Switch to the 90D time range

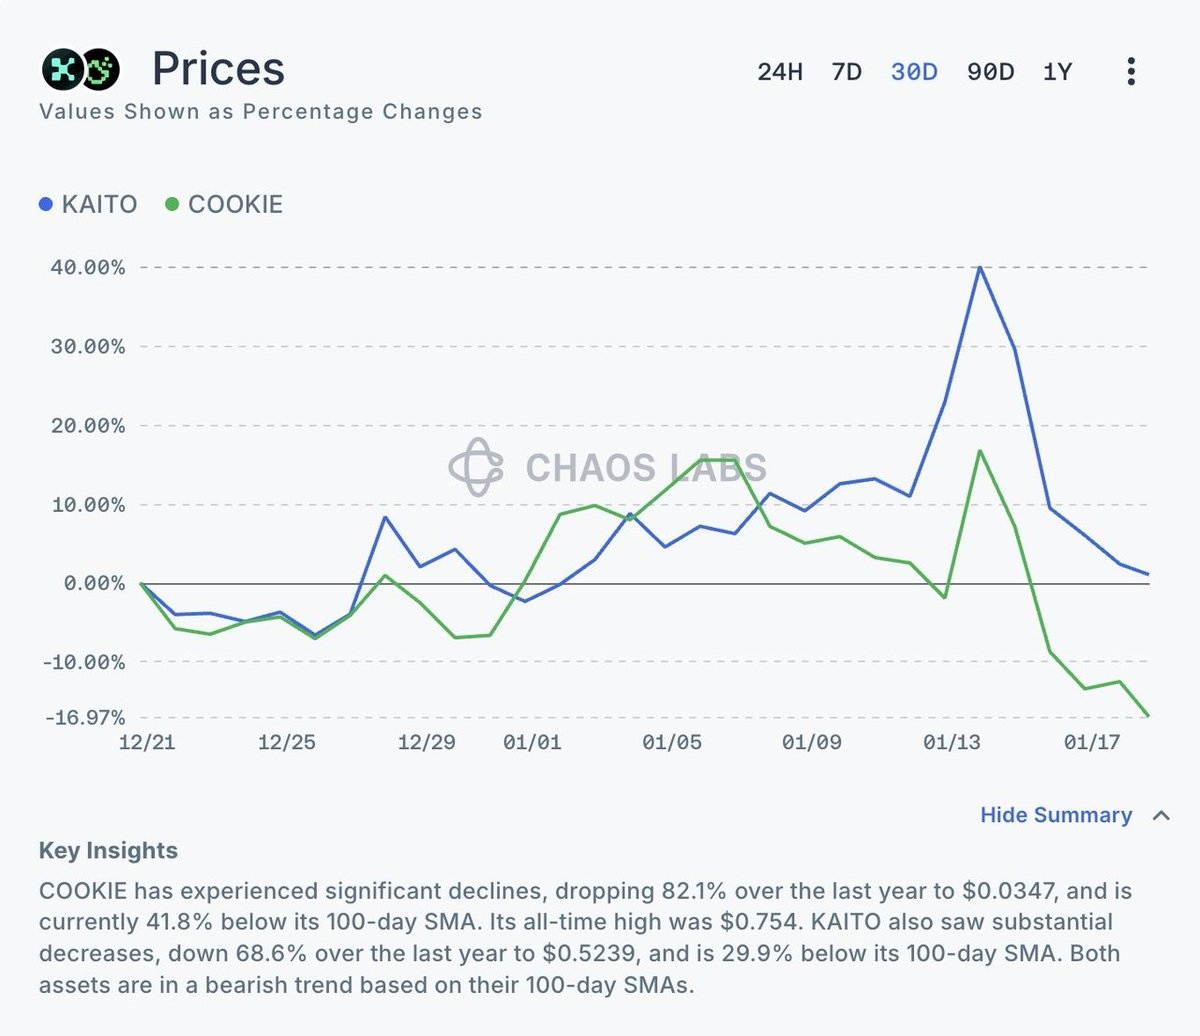990,72
